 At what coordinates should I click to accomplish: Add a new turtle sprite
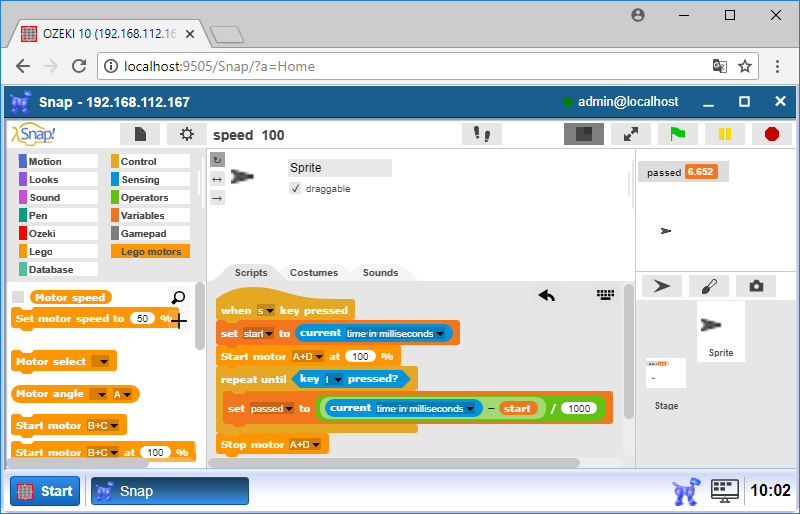pyautogui.click(x=662, y=286)
